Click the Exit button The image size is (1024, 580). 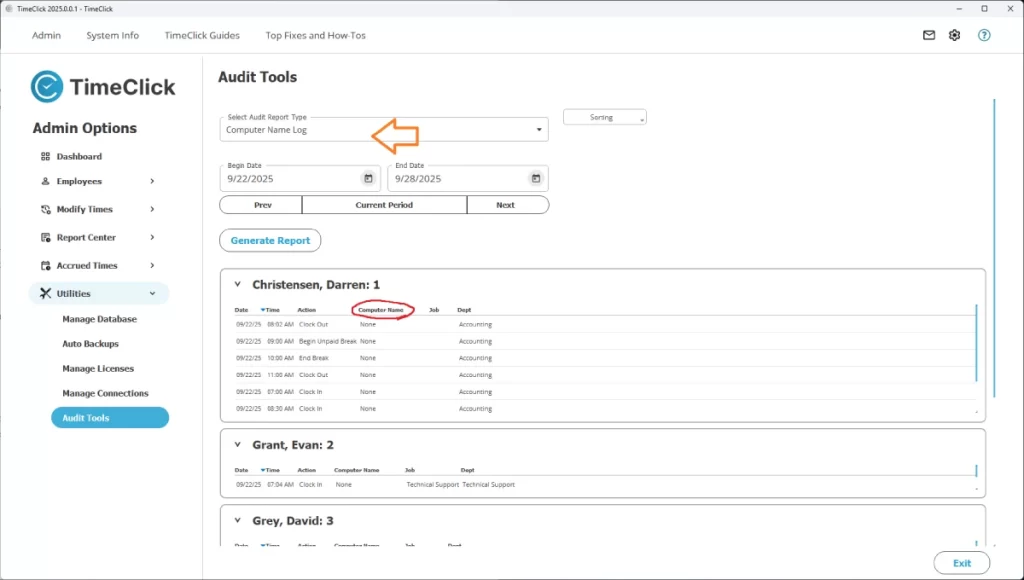(x=961, y=563)
